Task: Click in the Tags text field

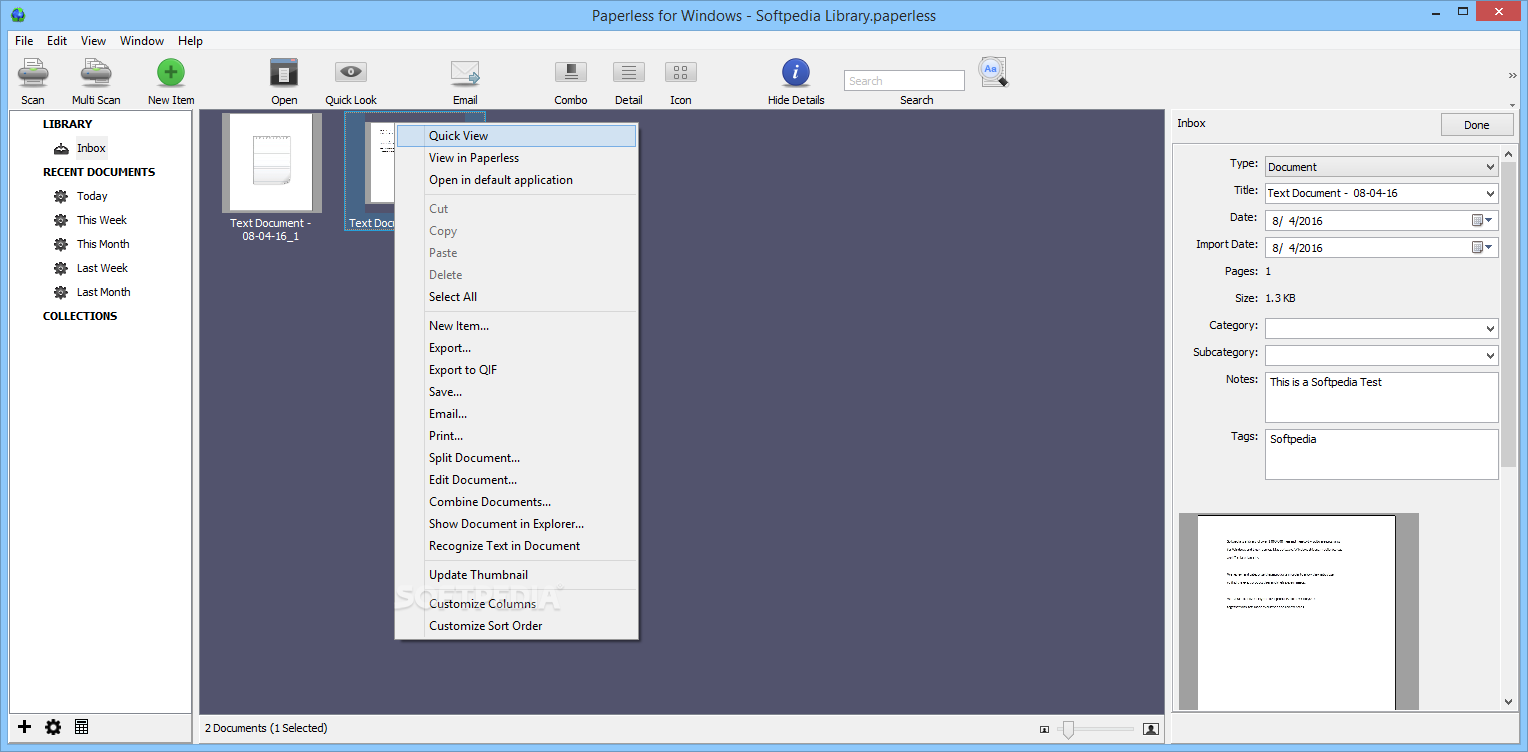Action: click(1381, 454)
